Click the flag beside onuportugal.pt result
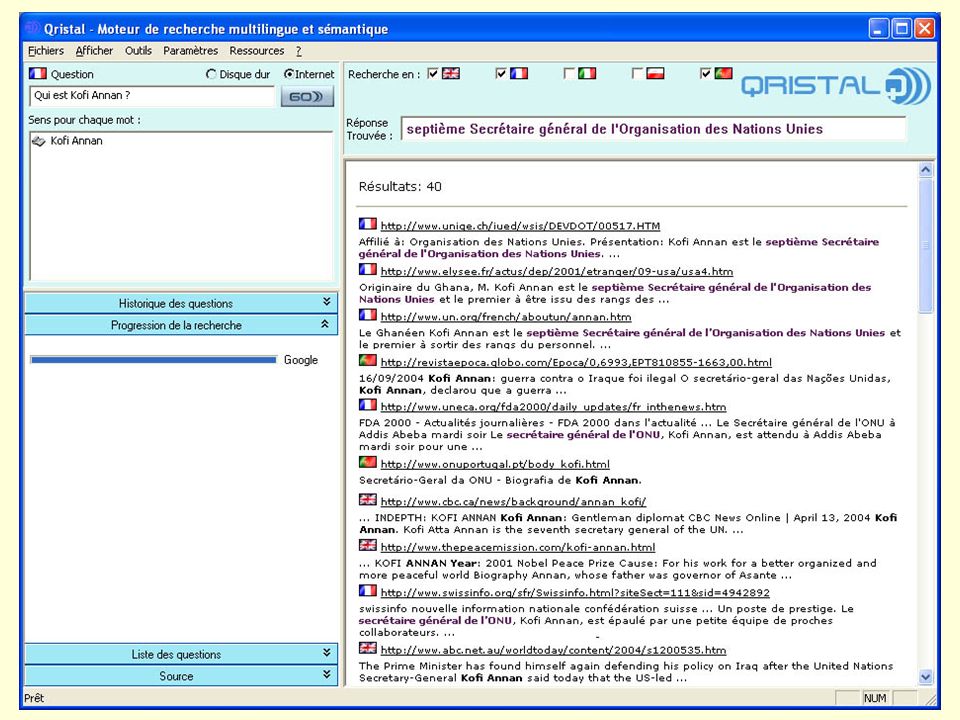Image resolution: width=960 pixels, height=720 pixels. coord(367,462)
